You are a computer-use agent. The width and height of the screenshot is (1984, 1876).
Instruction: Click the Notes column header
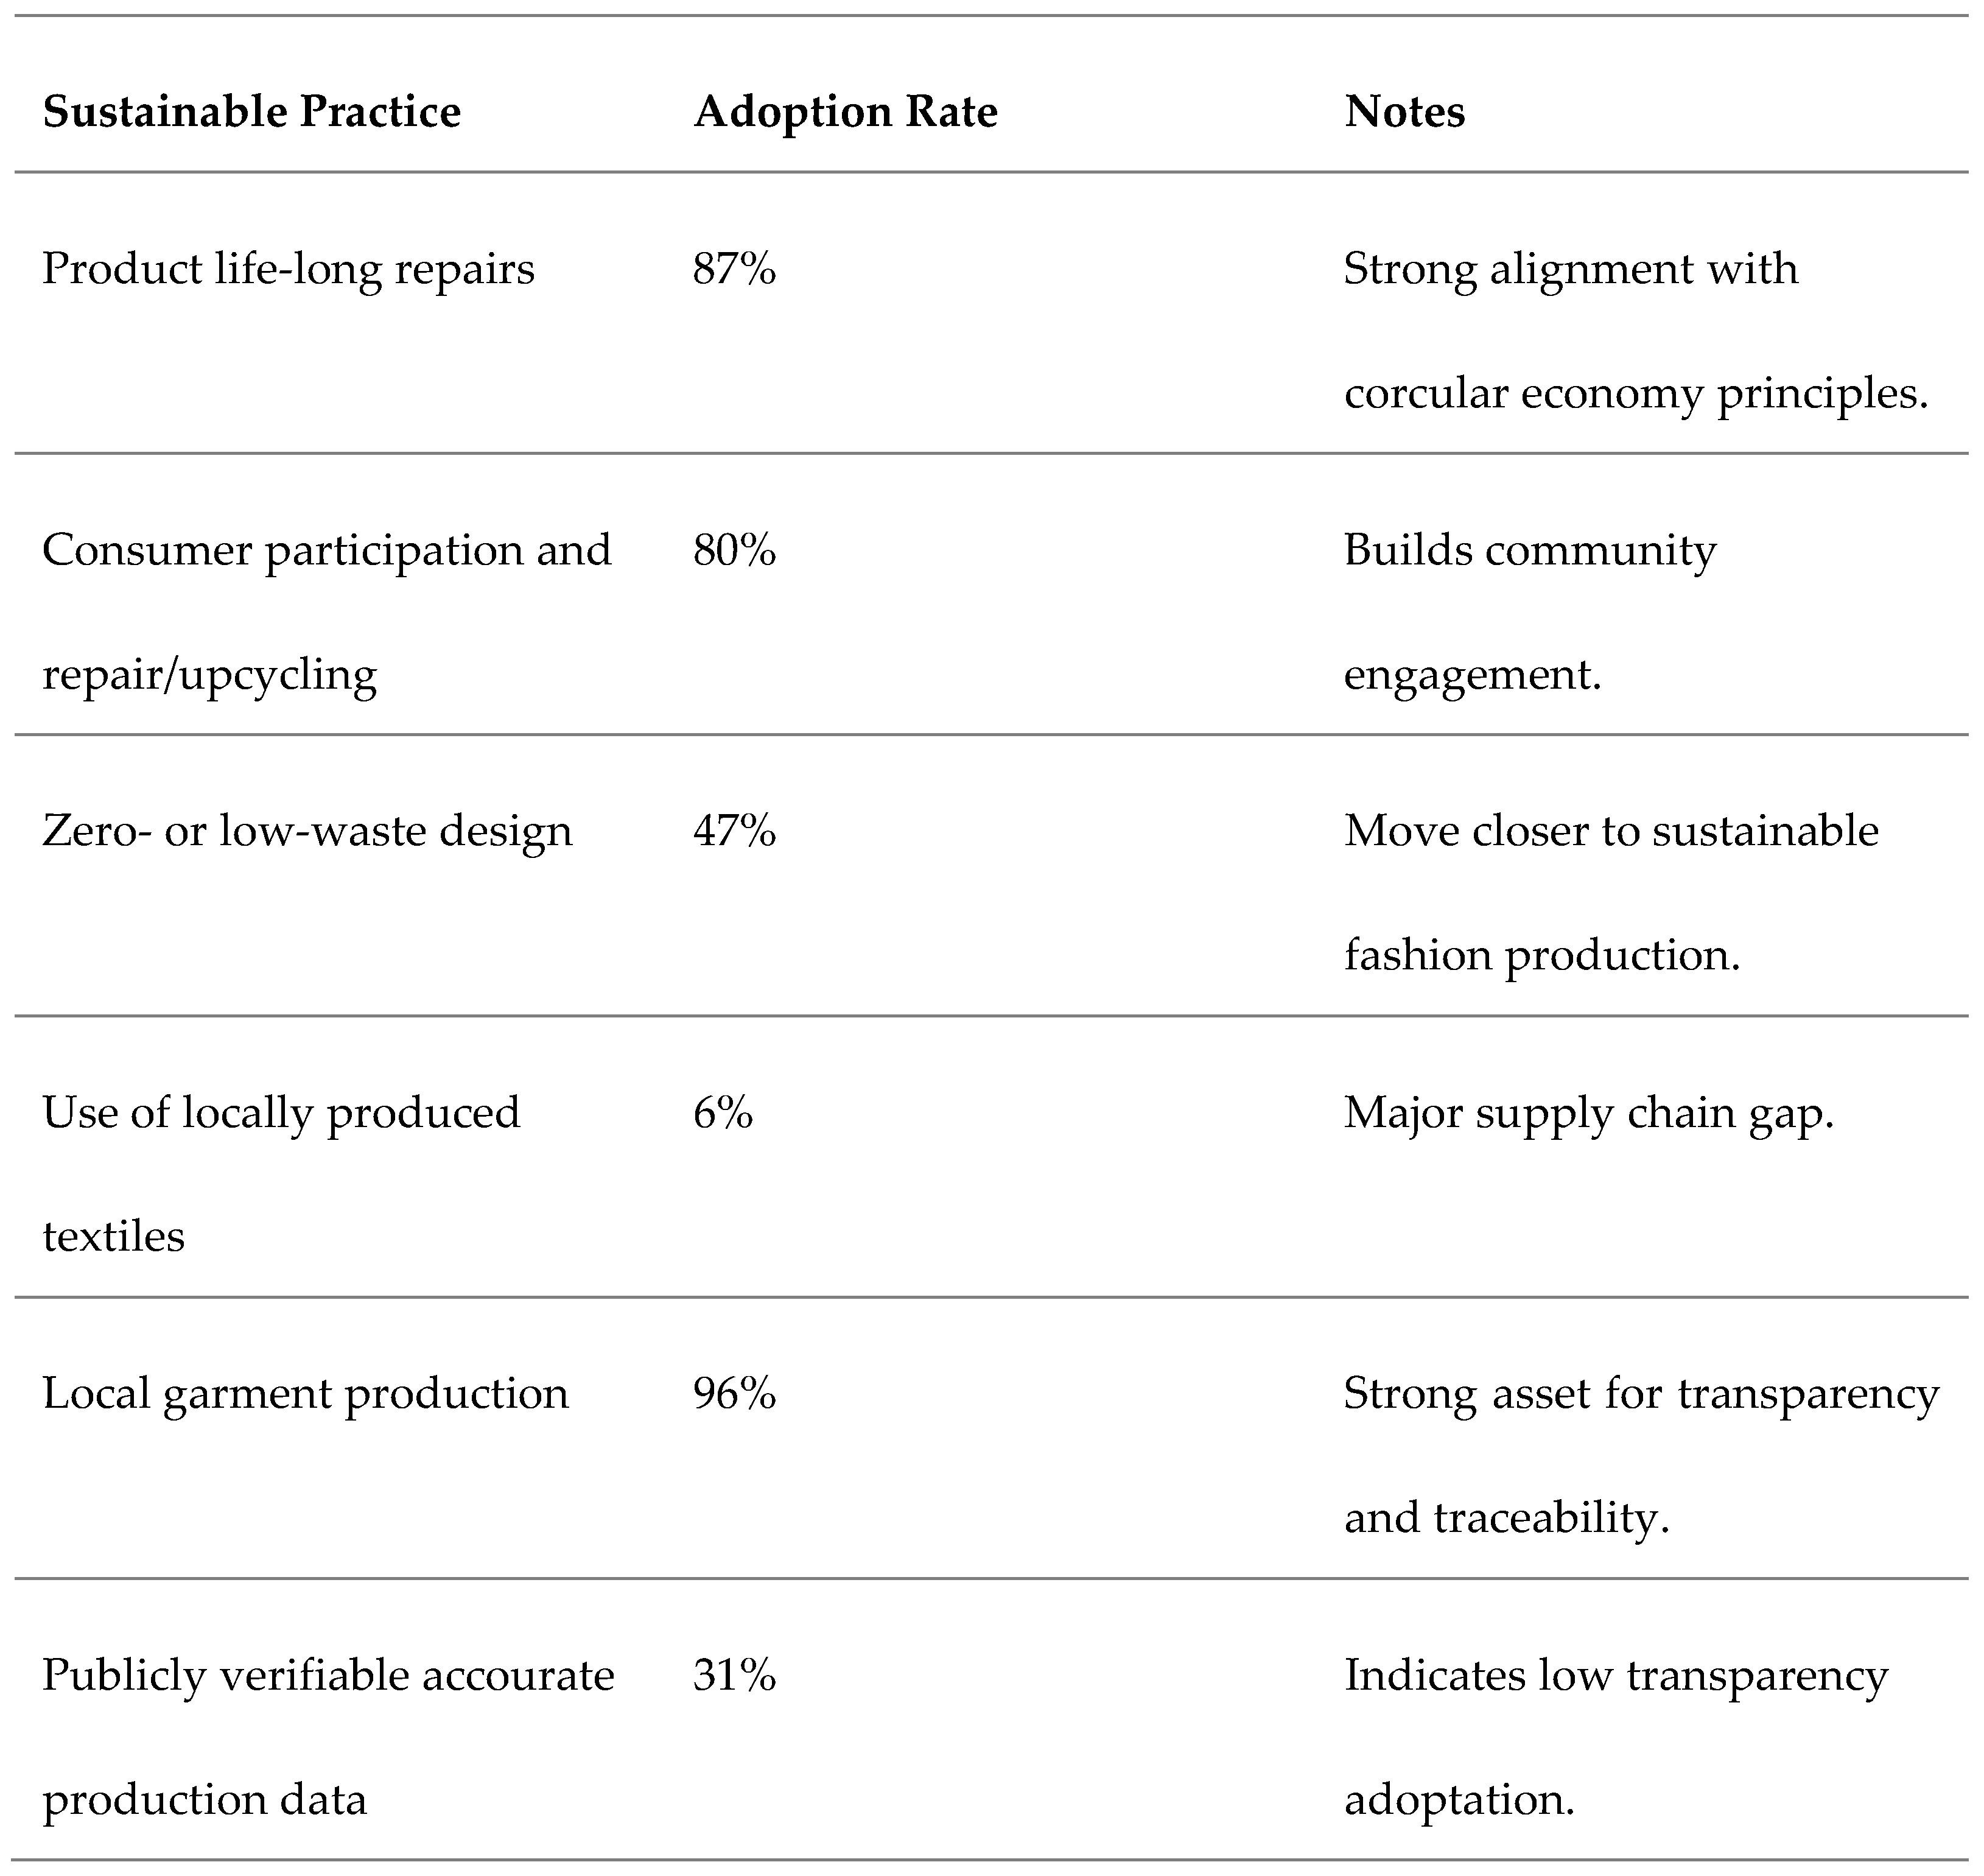(1404, 111)
